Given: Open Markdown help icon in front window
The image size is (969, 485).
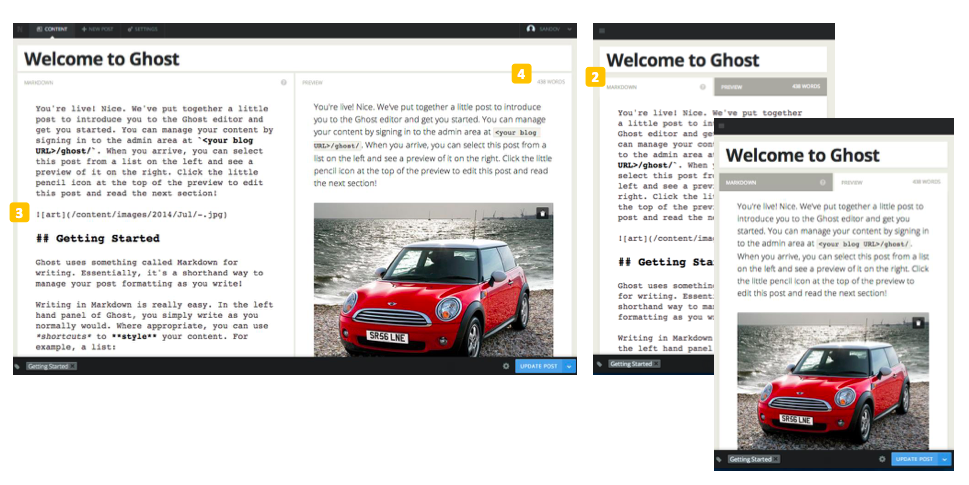Looking at the screenshot, I should (823, 182).
